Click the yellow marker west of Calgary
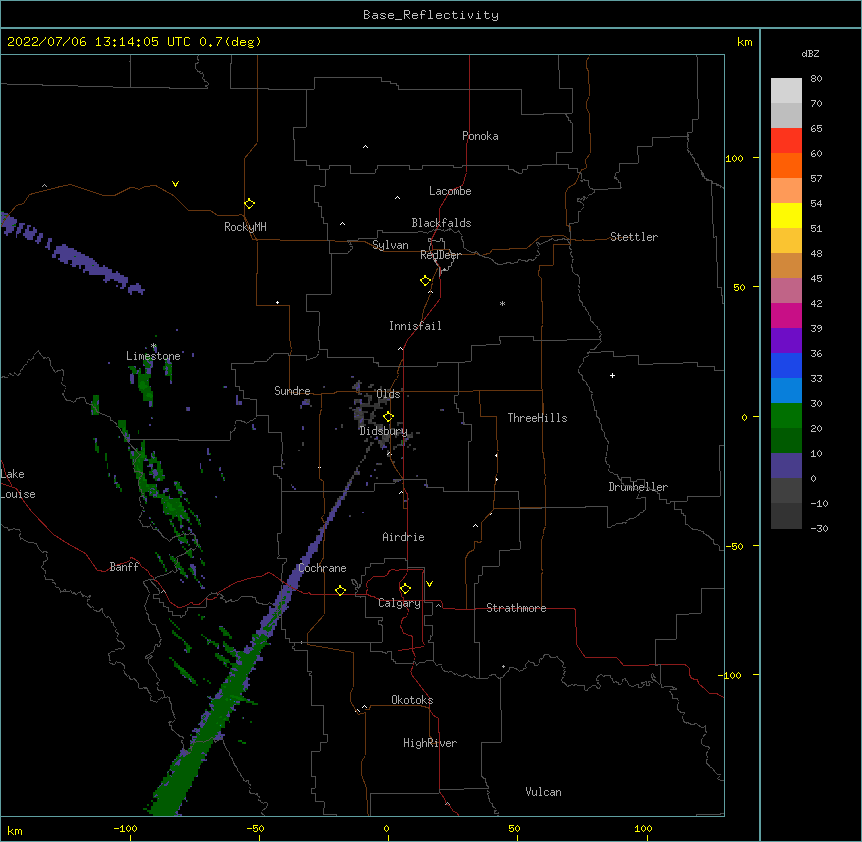 pos(340,590)
